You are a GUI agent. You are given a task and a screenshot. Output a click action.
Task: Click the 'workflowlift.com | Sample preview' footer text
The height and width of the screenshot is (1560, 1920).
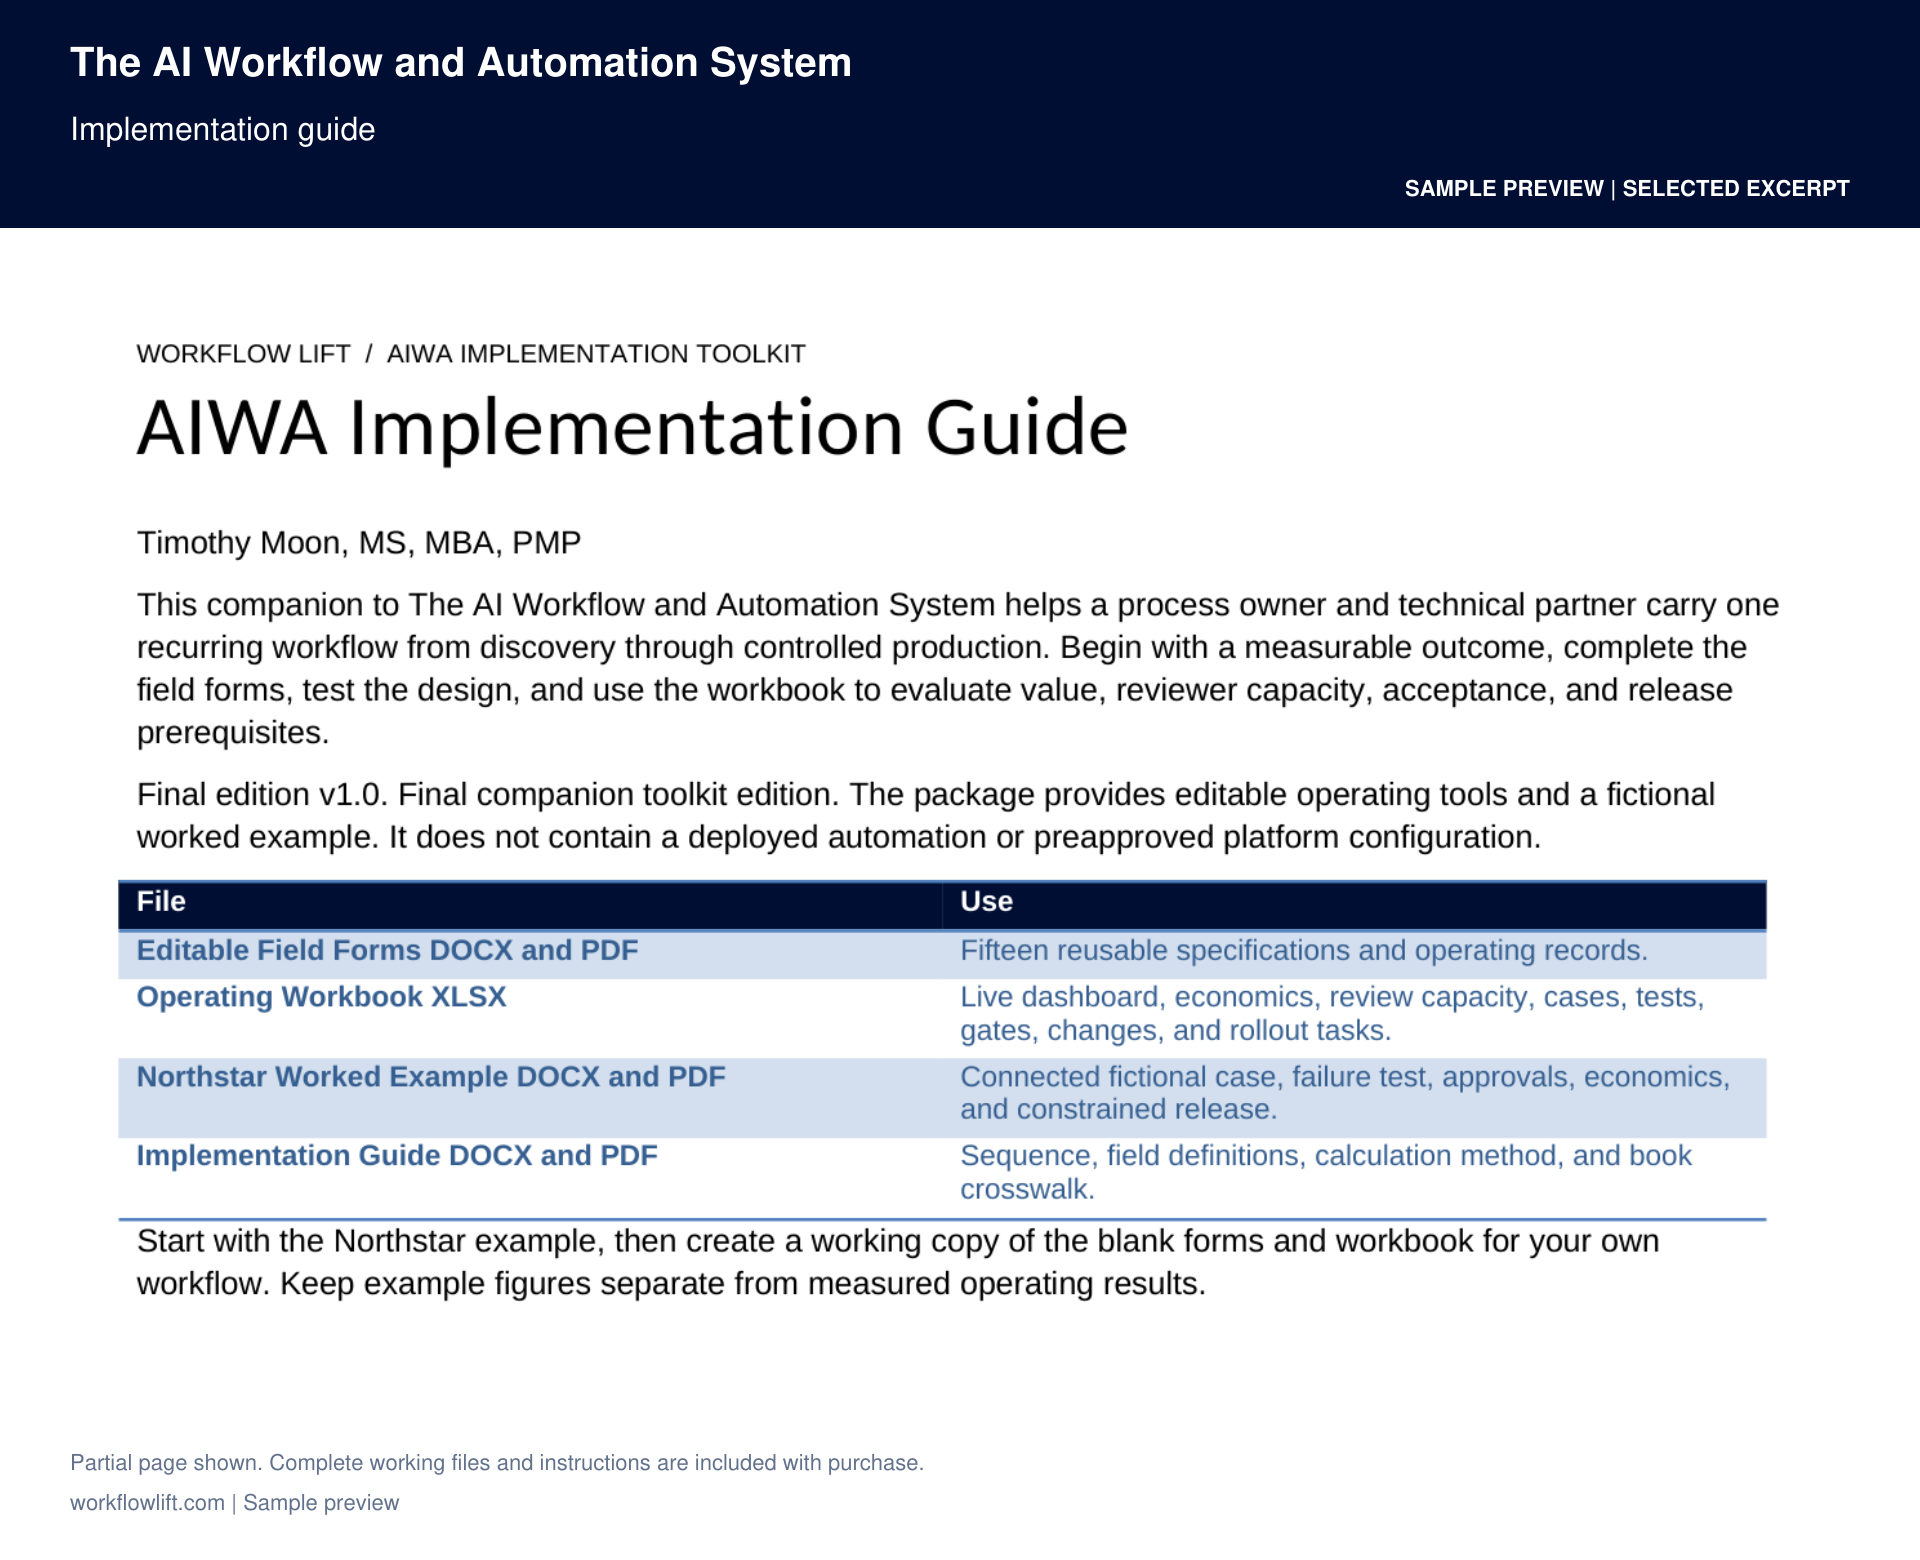click(x=234, y=1503)
